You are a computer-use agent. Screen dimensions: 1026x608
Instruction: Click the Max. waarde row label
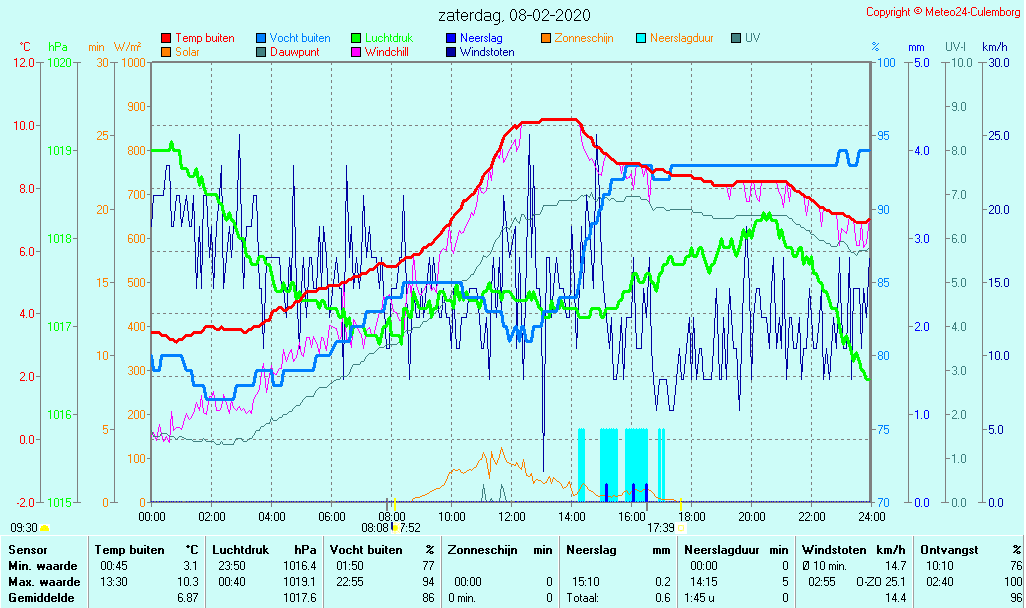click(x=43, y=582)
